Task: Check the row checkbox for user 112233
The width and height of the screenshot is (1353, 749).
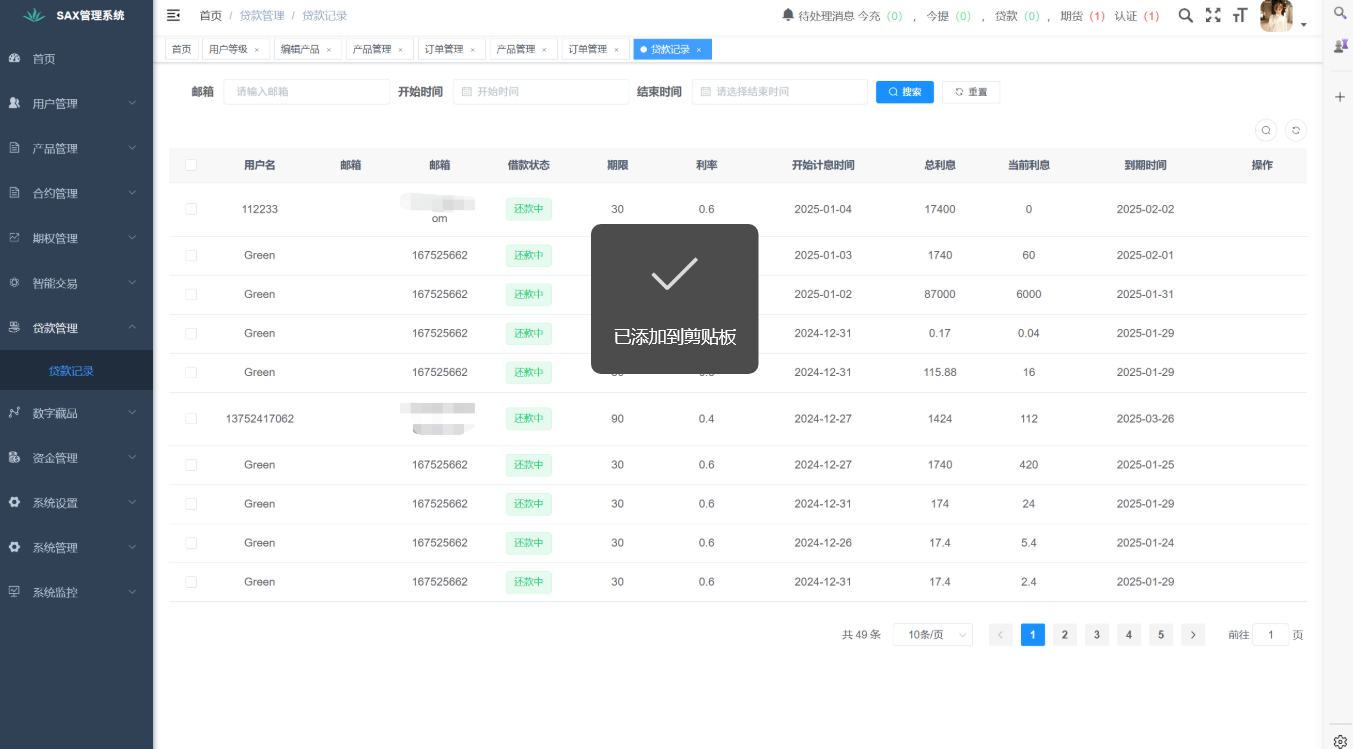Action: [x=191, y=209]
